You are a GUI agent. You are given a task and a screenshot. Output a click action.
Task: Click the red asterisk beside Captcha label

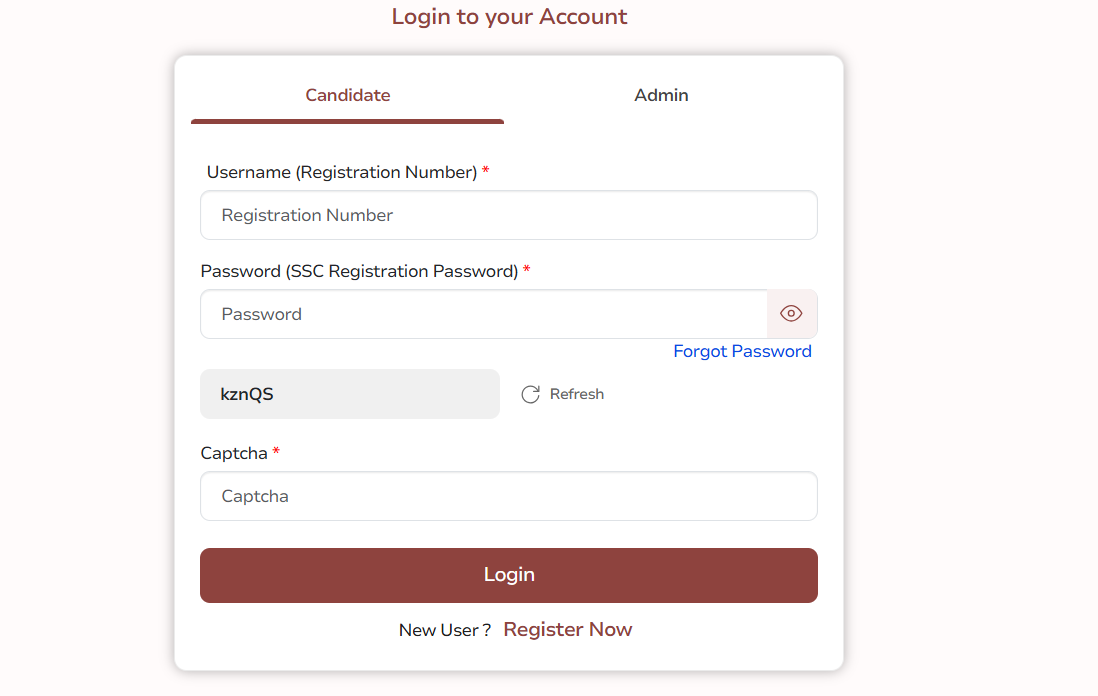pos(276,452)
